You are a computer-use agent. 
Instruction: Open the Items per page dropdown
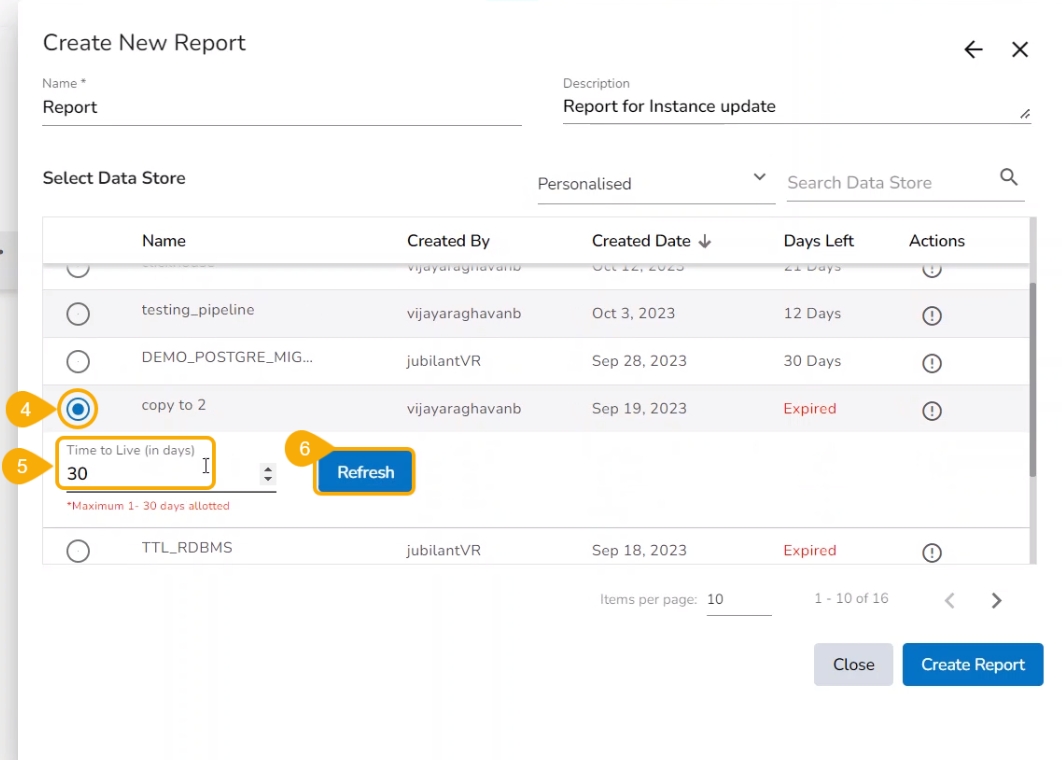[x=738, y=600]
